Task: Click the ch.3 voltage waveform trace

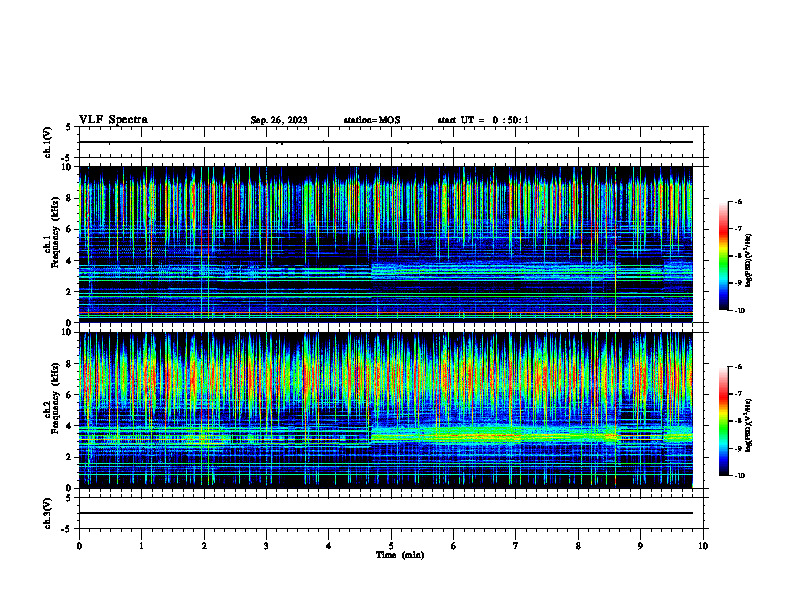Action: coord(386,513)
